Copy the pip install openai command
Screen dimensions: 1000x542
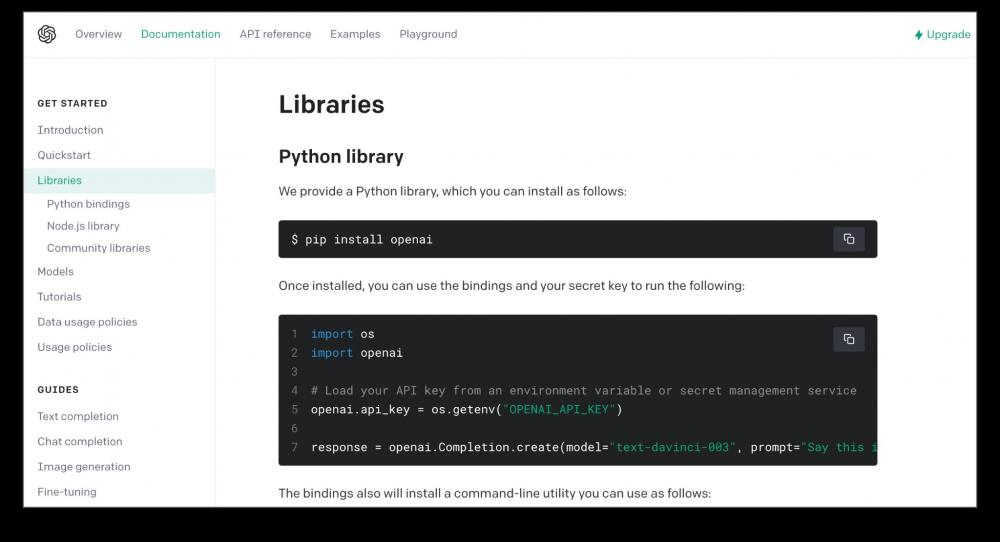click(x=849, y=239)
